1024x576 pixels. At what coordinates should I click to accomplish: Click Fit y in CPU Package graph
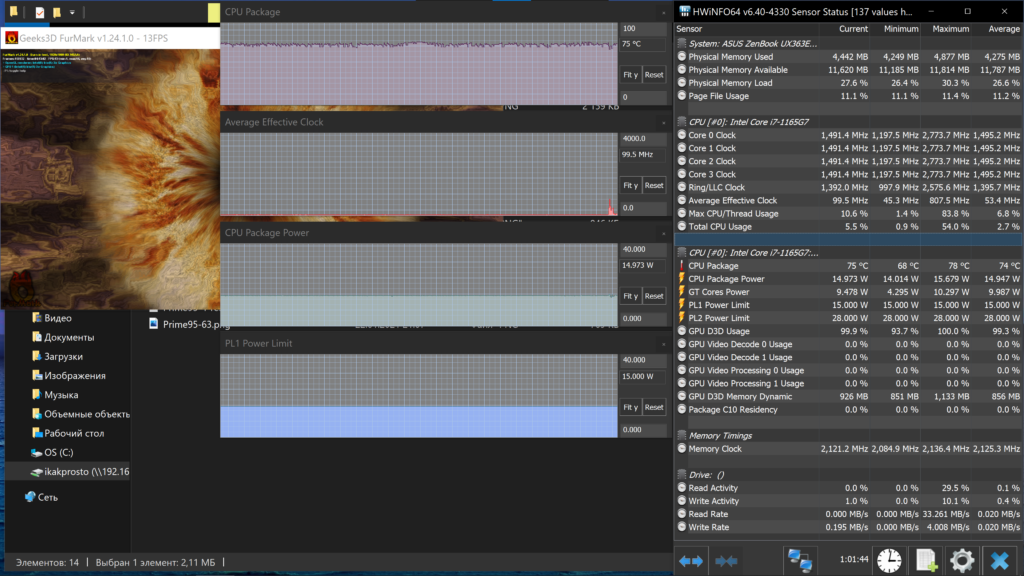point(630,74)
